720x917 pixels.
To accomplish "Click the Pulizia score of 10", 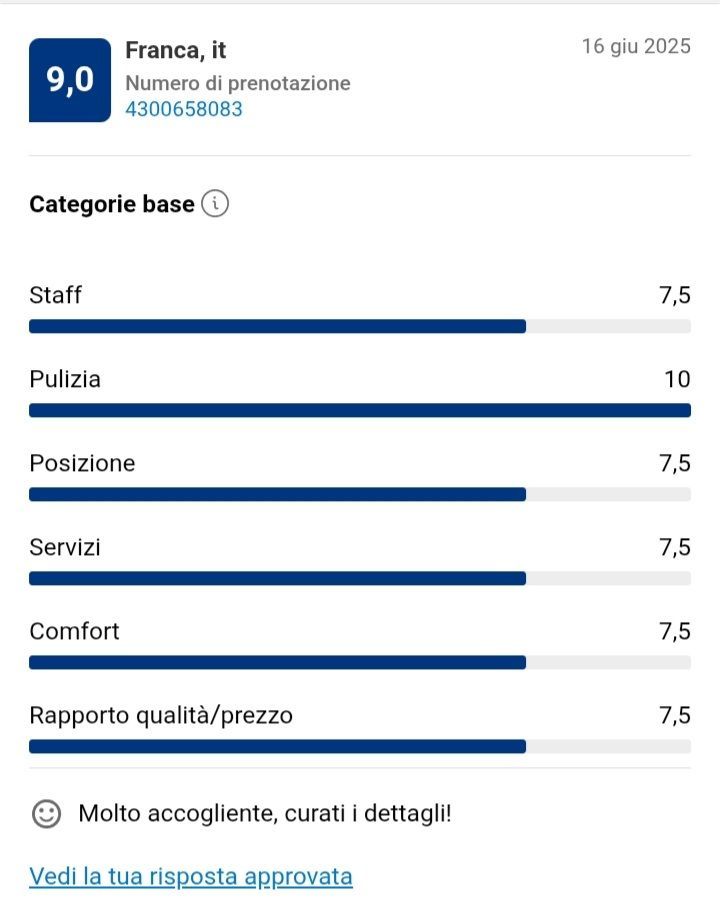I will click(x=677, y=379).
